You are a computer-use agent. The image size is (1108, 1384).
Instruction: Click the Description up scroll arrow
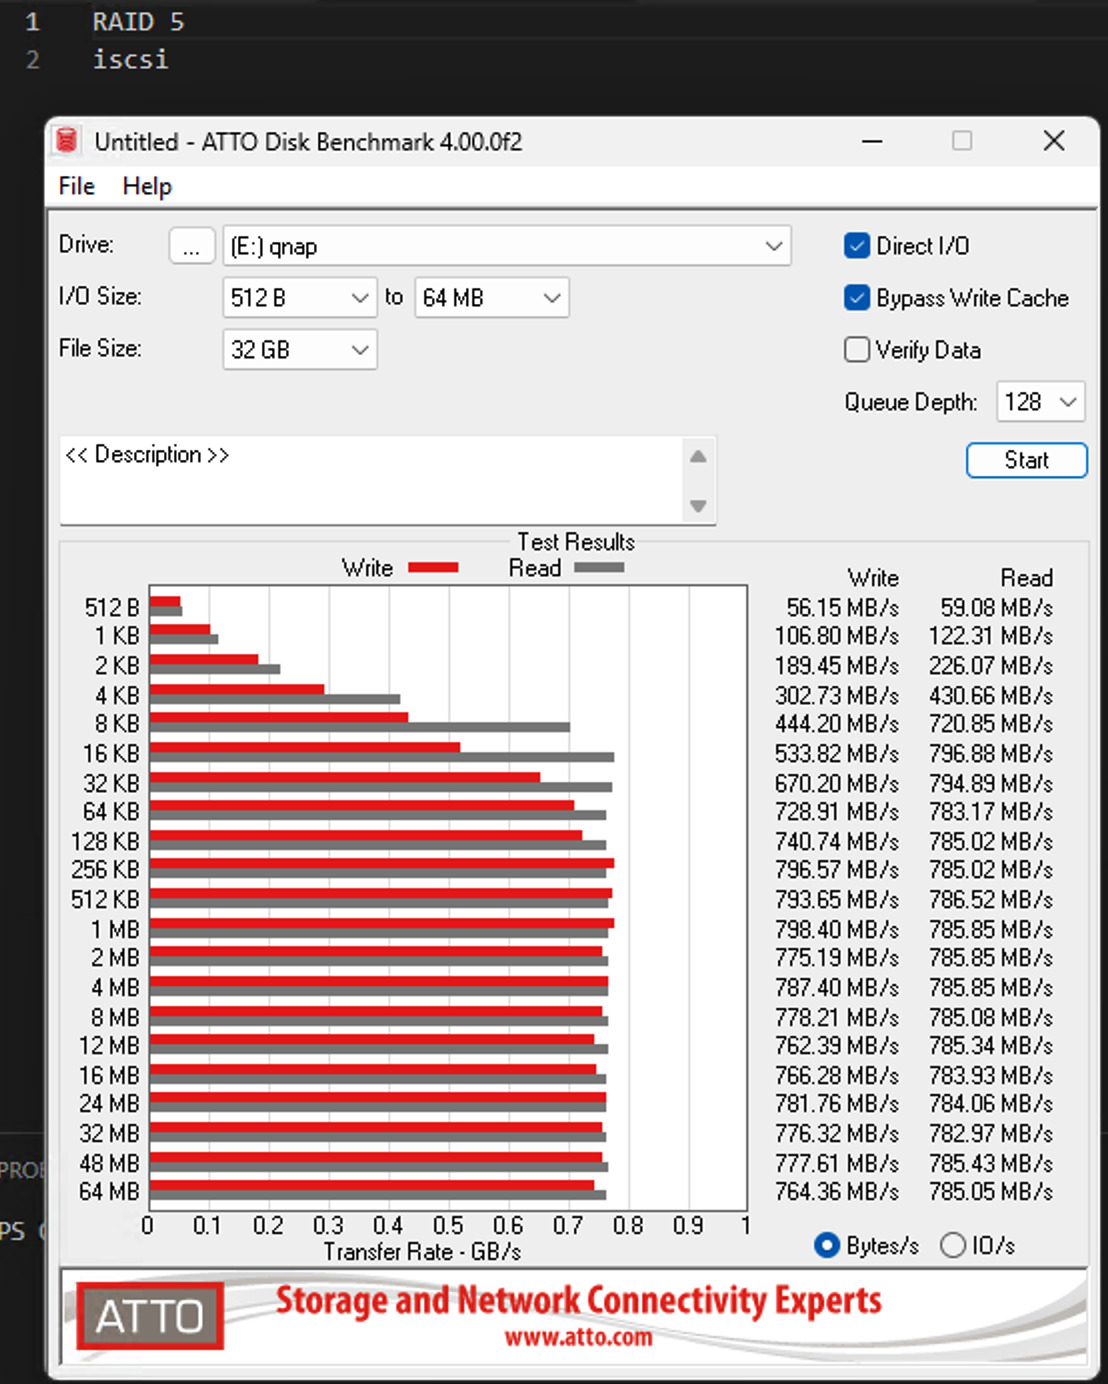coord(698,457)
